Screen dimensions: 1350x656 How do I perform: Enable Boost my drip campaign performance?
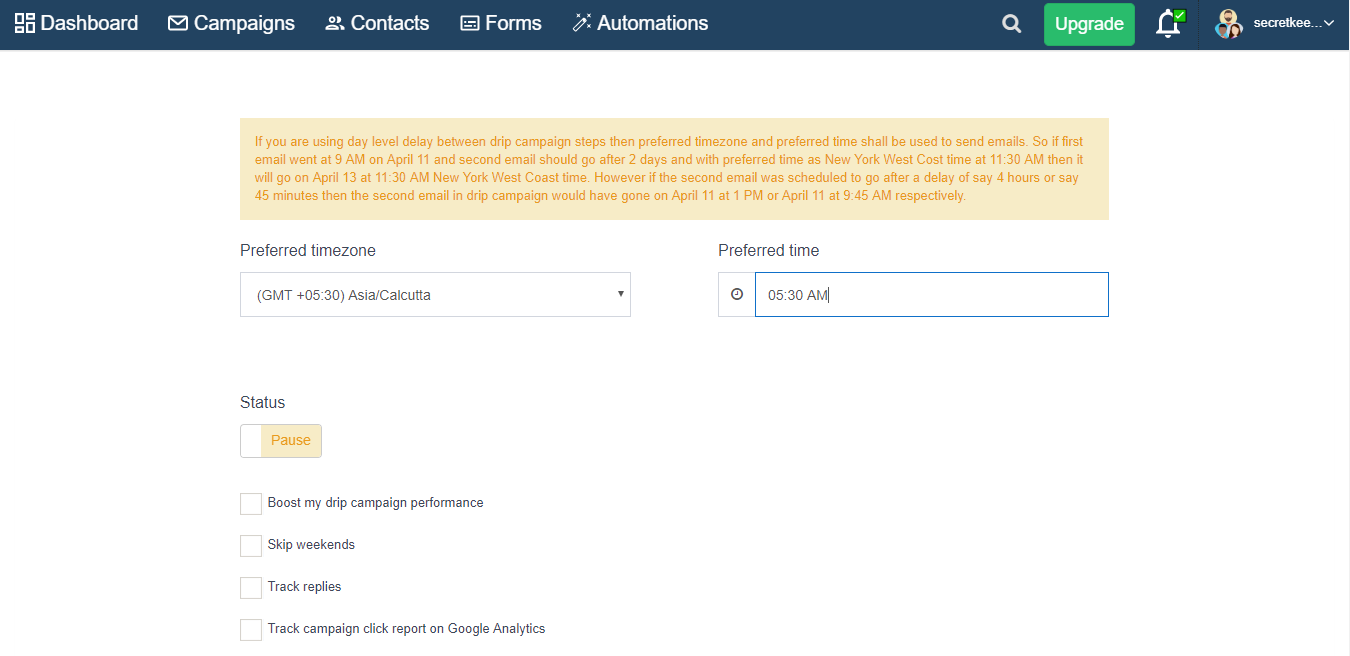[x=251, y=503]
